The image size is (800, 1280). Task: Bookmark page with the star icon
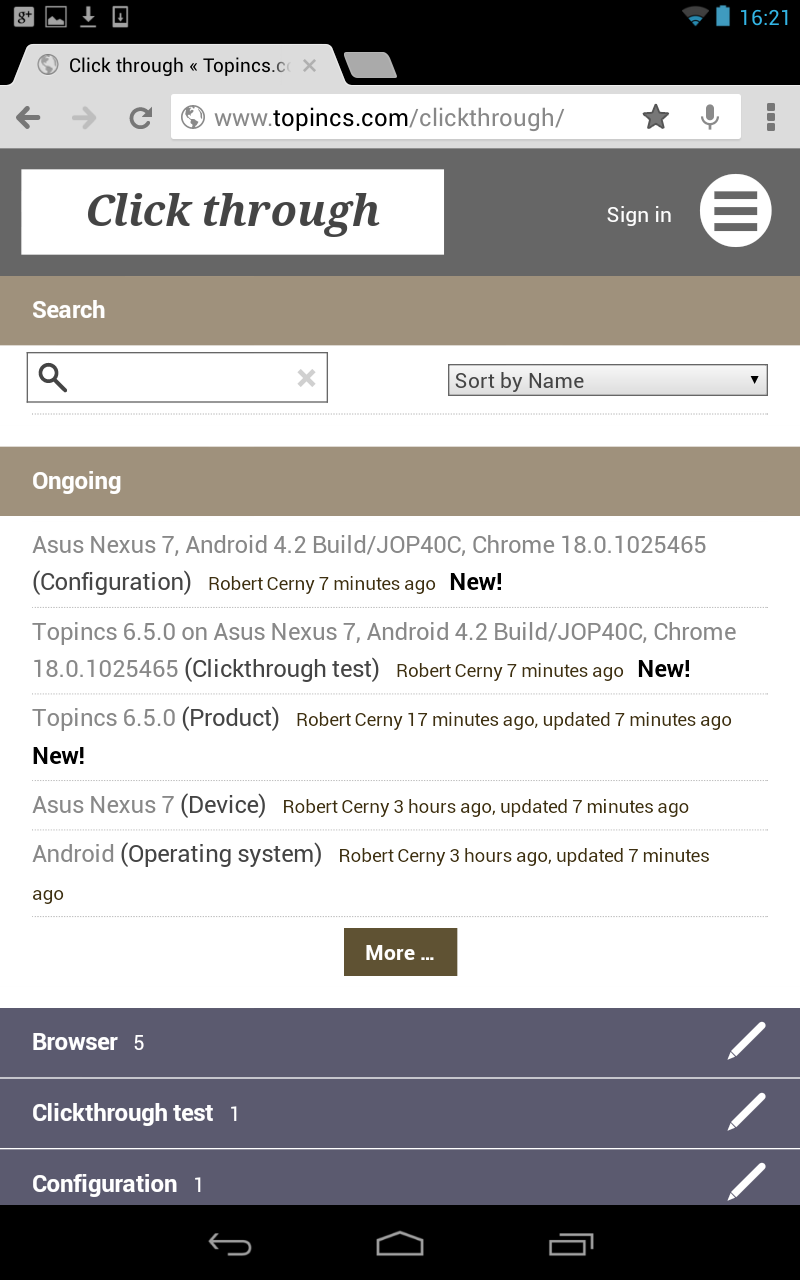pyautogui.click(x=656, y=118)
